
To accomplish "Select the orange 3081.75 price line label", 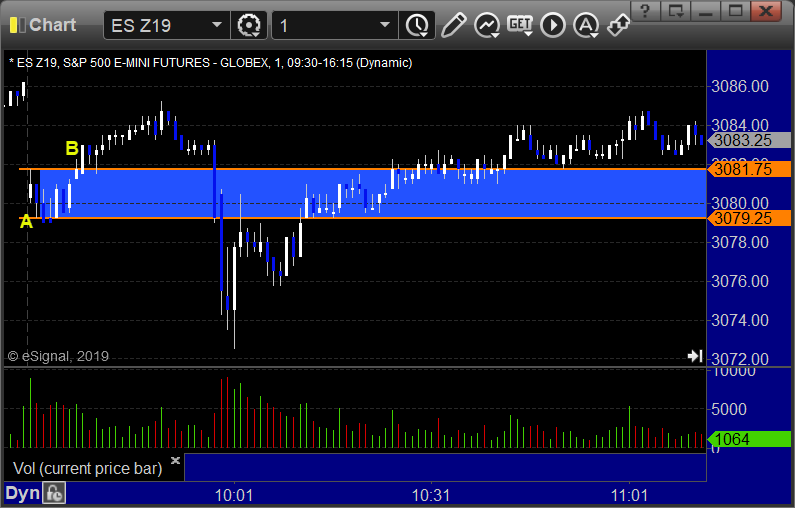I will pos(749,169).
